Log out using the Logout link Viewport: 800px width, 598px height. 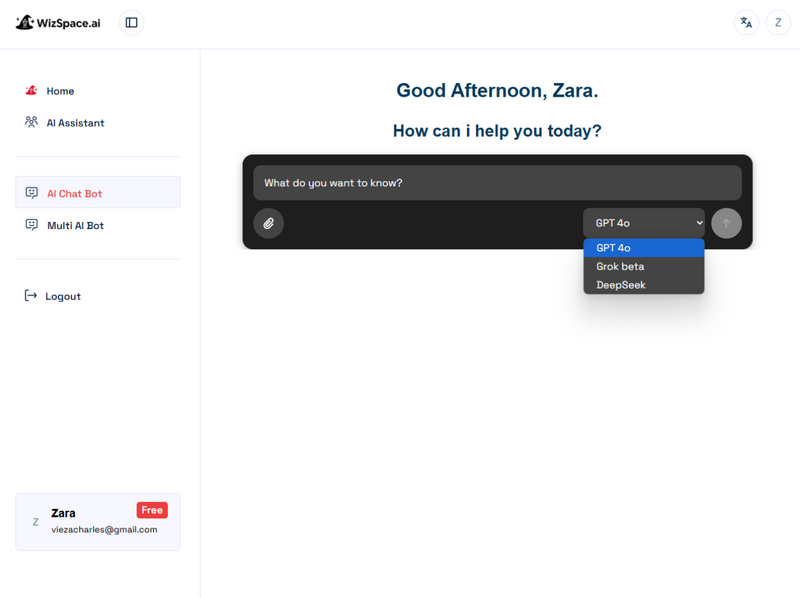(x=63, y=297)
